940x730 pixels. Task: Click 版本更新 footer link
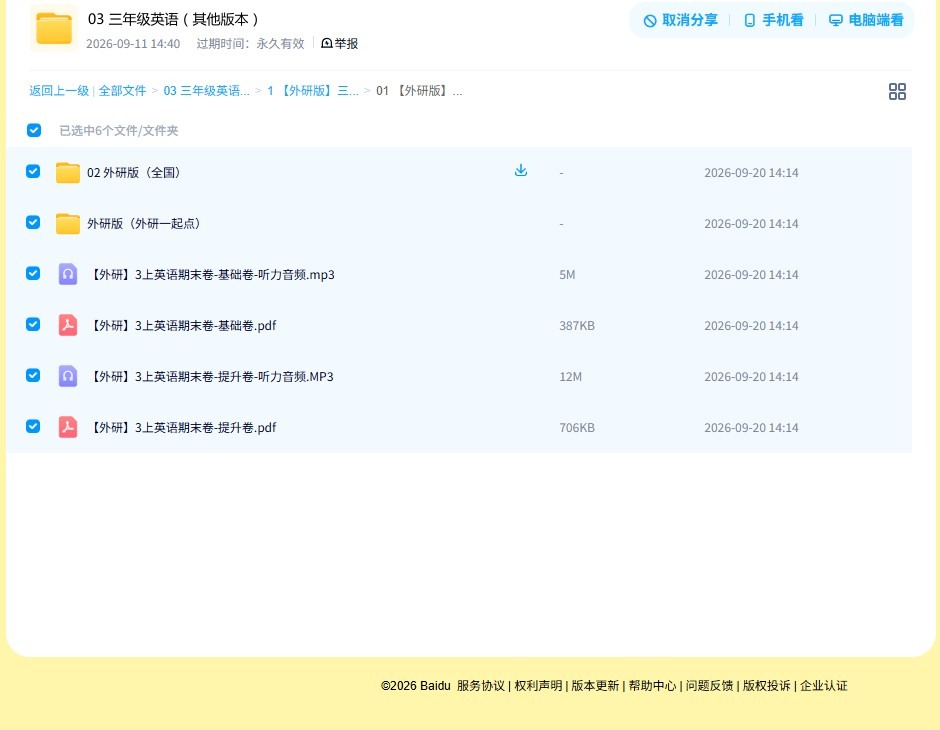click(x=595, y=686)
